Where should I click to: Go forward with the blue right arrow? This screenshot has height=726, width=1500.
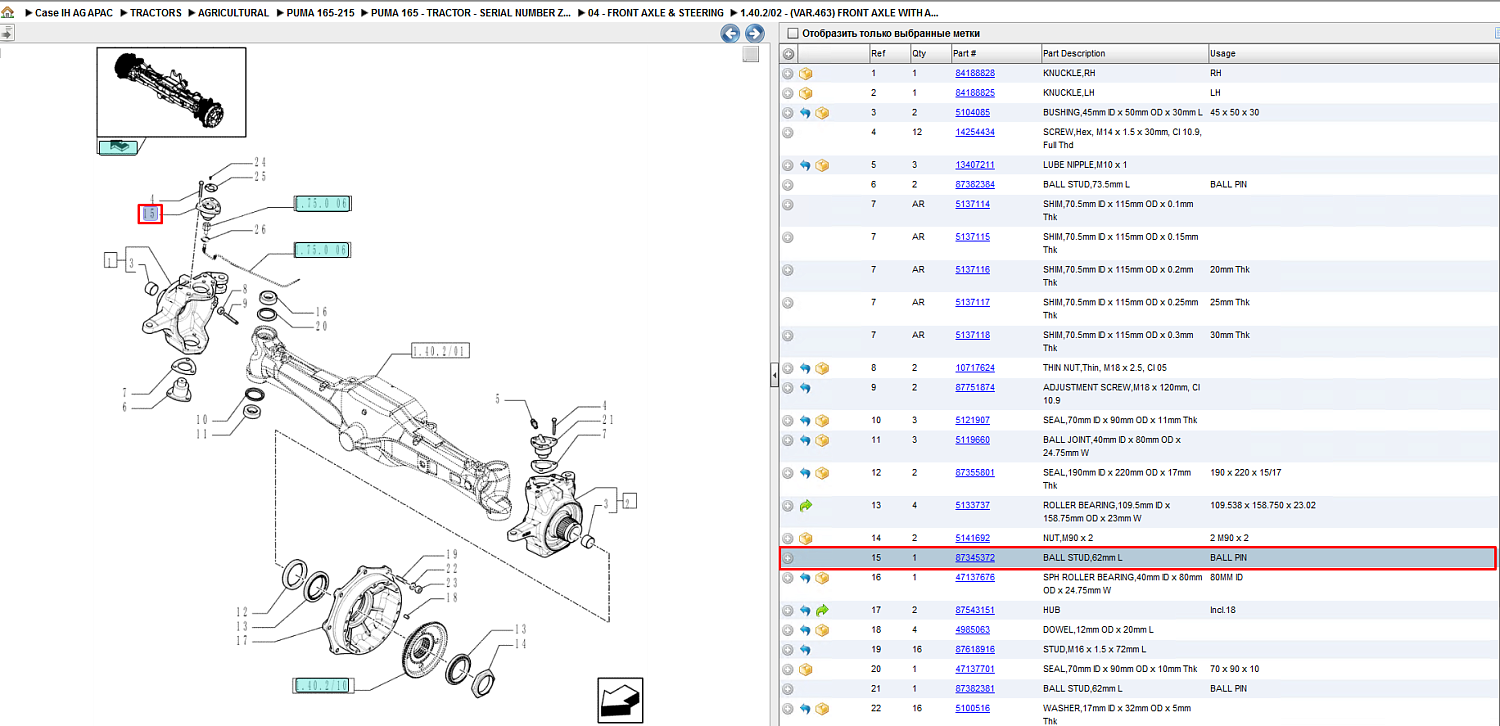click(755, 34)
